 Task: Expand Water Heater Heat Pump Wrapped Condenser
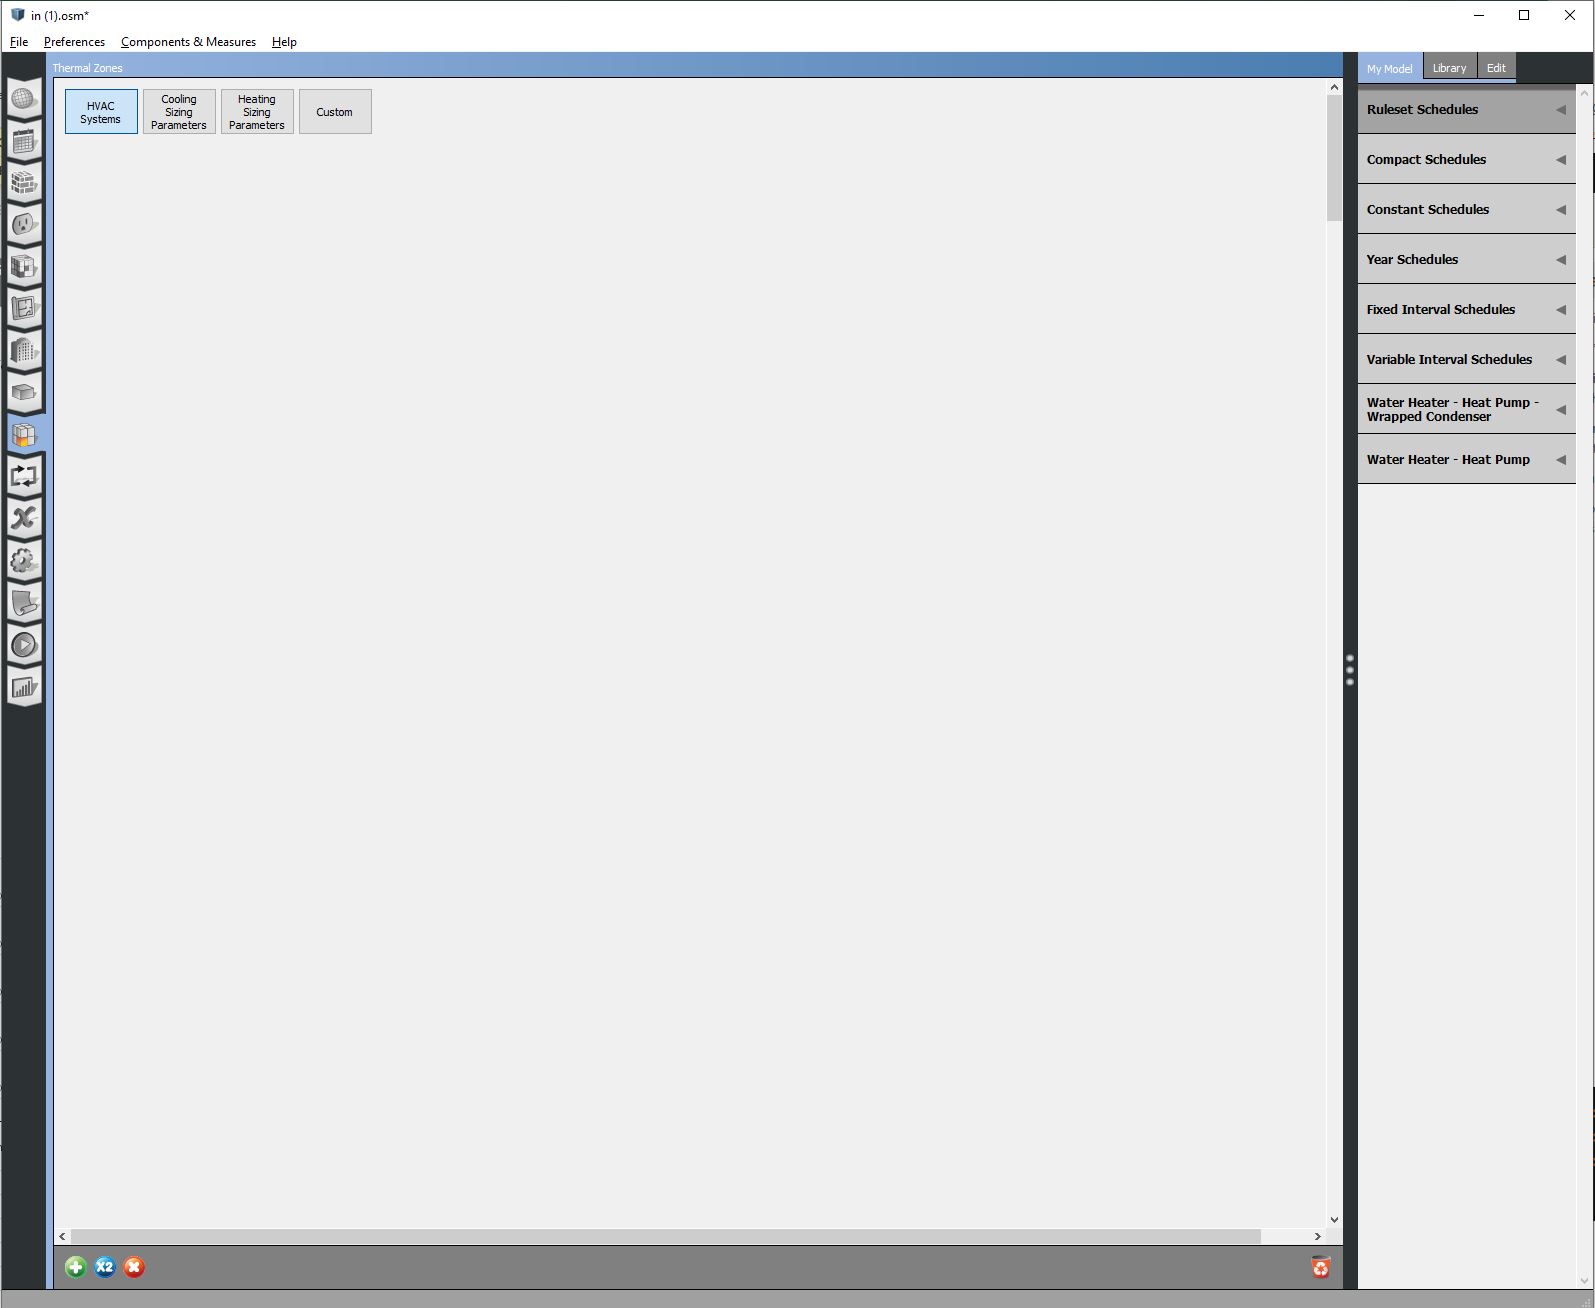point(1466,410)
